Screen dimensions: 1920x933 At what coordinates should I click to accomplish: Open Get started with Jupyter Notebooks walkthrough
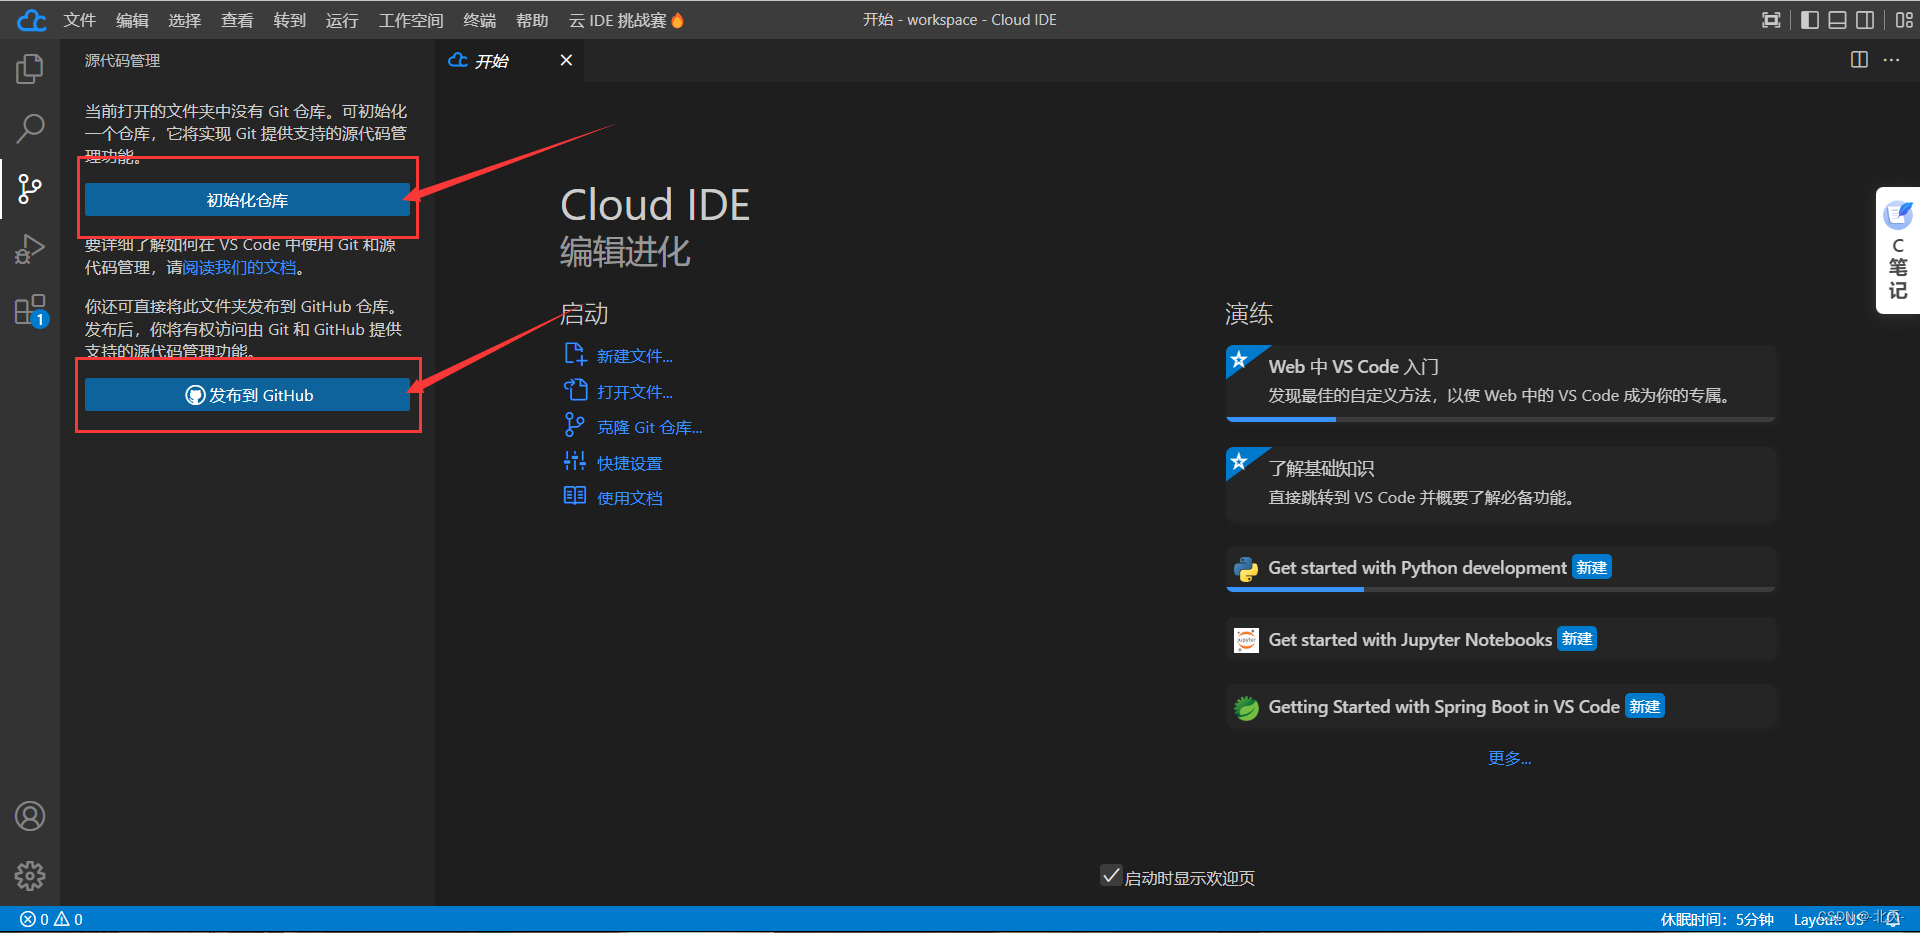pyautogui.click(x=1501, y=639)
